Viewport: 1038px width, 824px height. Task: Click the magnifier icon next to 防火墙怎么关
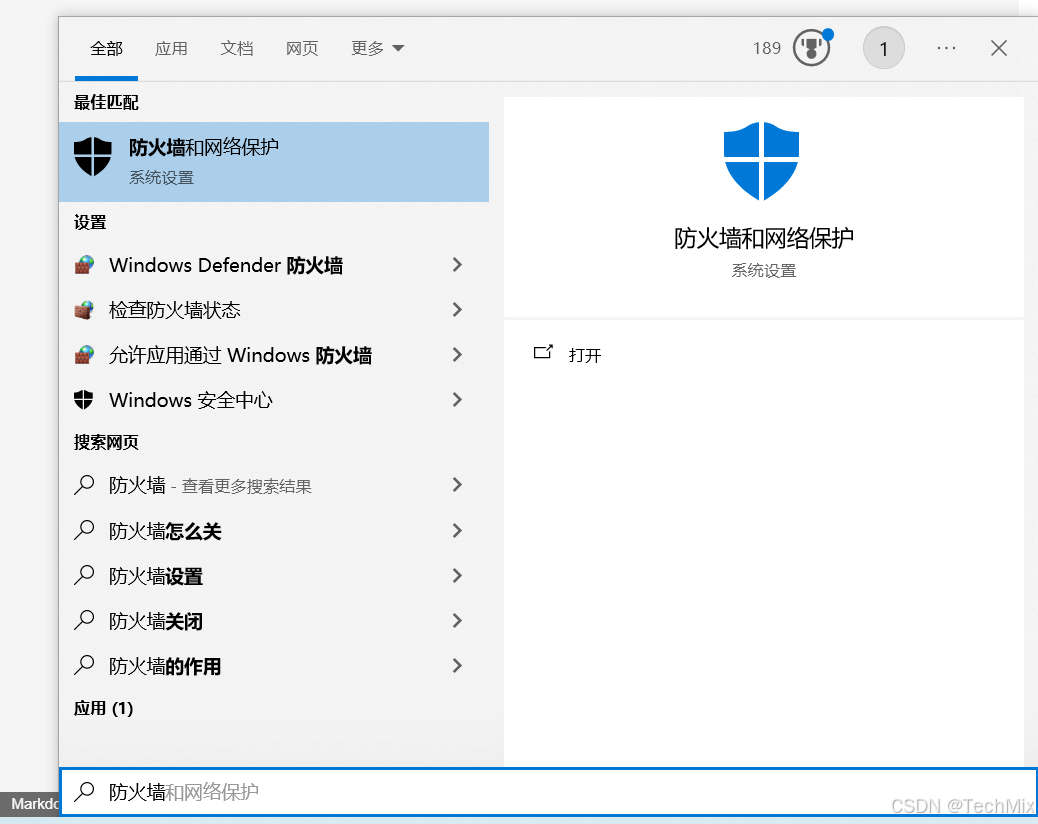click(x=84, y=530)
